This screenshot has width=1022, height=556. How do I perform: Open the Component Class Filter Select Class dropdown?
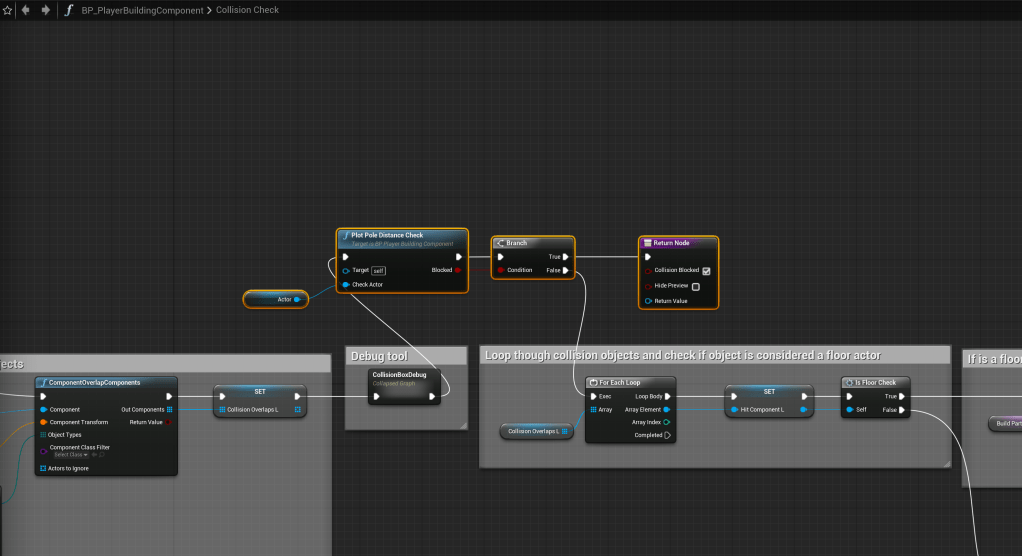[x=71, y=455]
